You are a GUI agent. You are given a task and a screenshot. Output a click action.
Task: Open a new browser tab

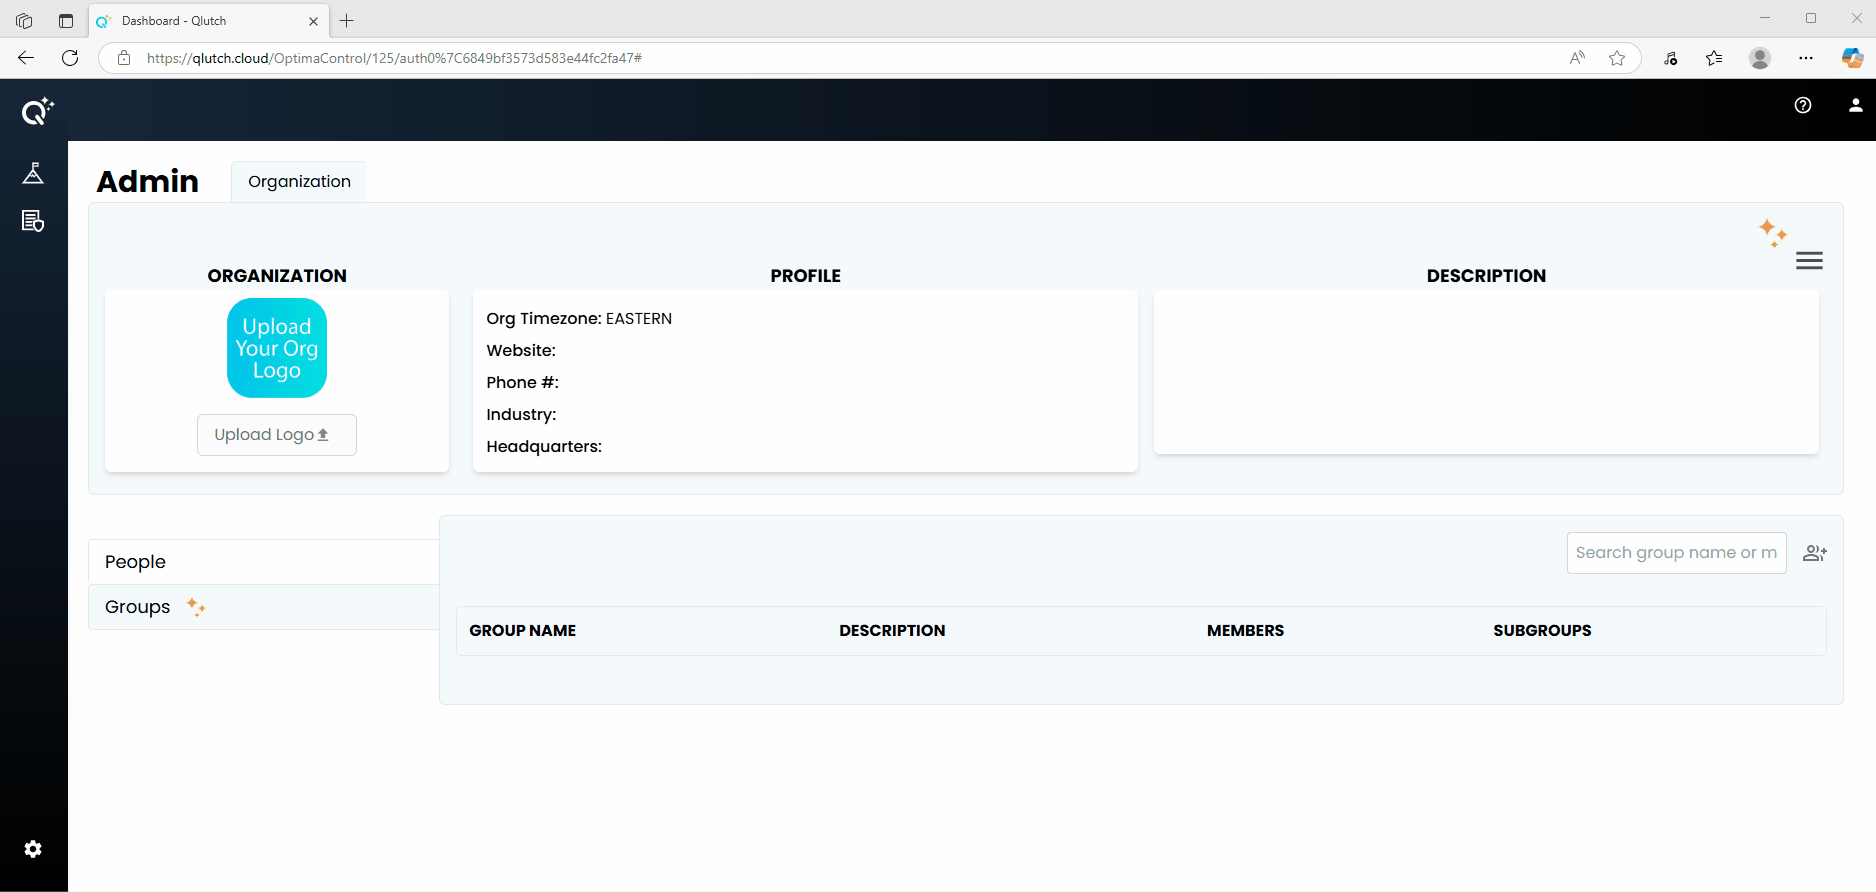point(347,21)
